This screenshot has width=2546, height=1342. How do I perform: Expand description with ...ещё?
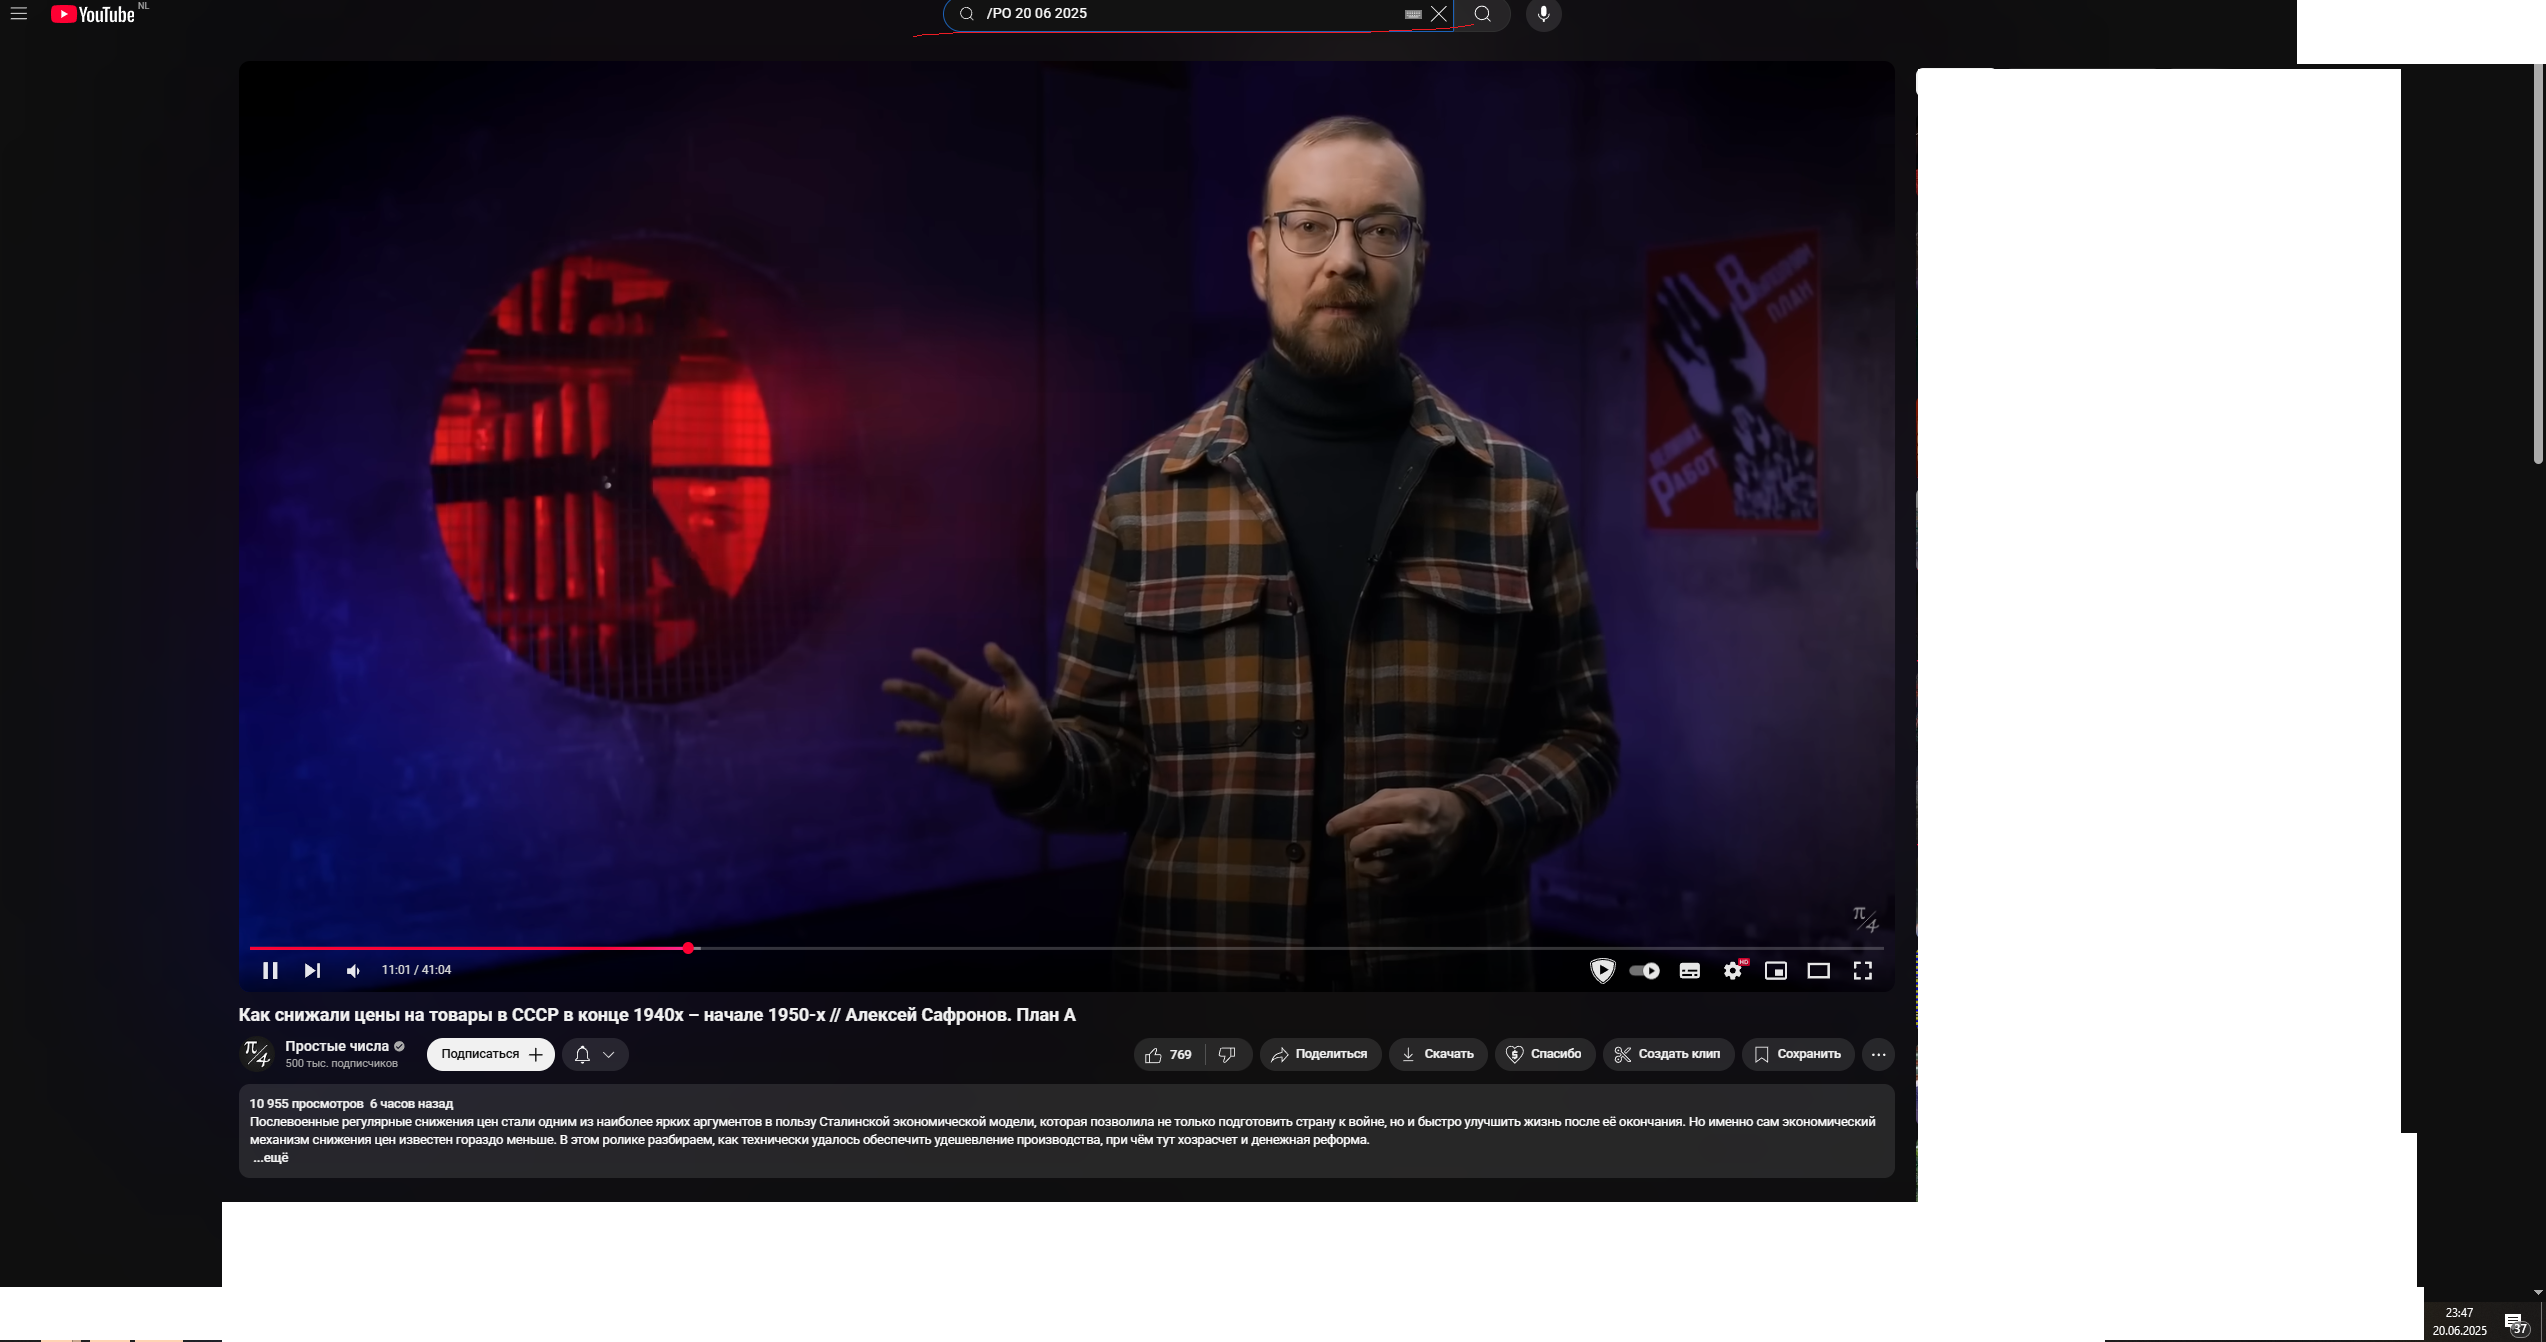point(270,1157)
